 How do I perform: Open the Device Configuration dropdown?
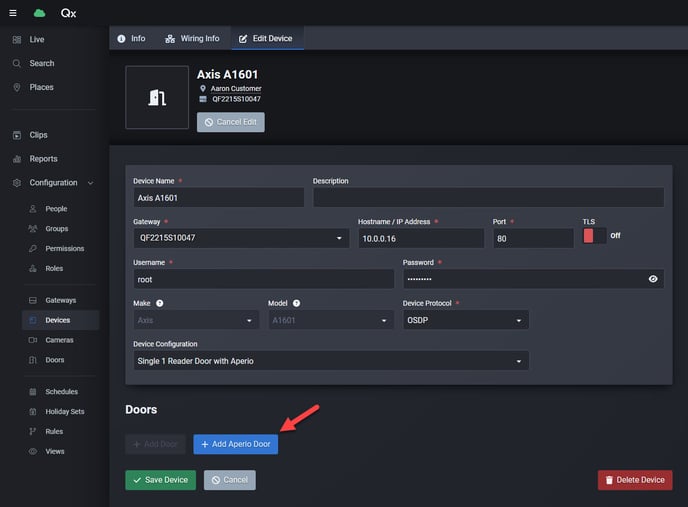(x=331, y=361)
